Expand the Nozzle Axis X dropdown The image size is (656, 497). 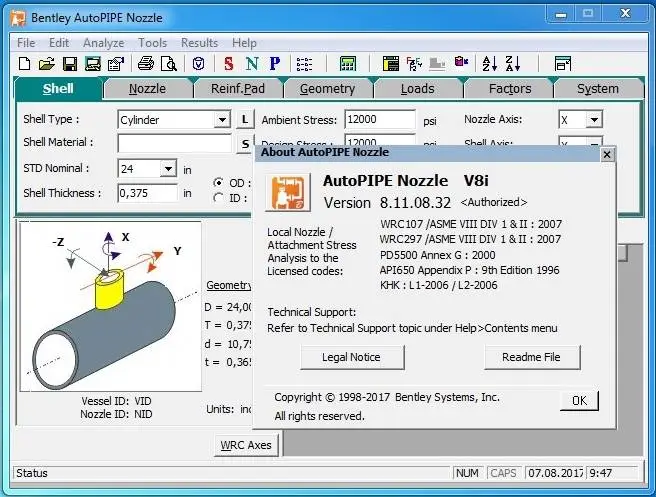(x=594, y=120)
